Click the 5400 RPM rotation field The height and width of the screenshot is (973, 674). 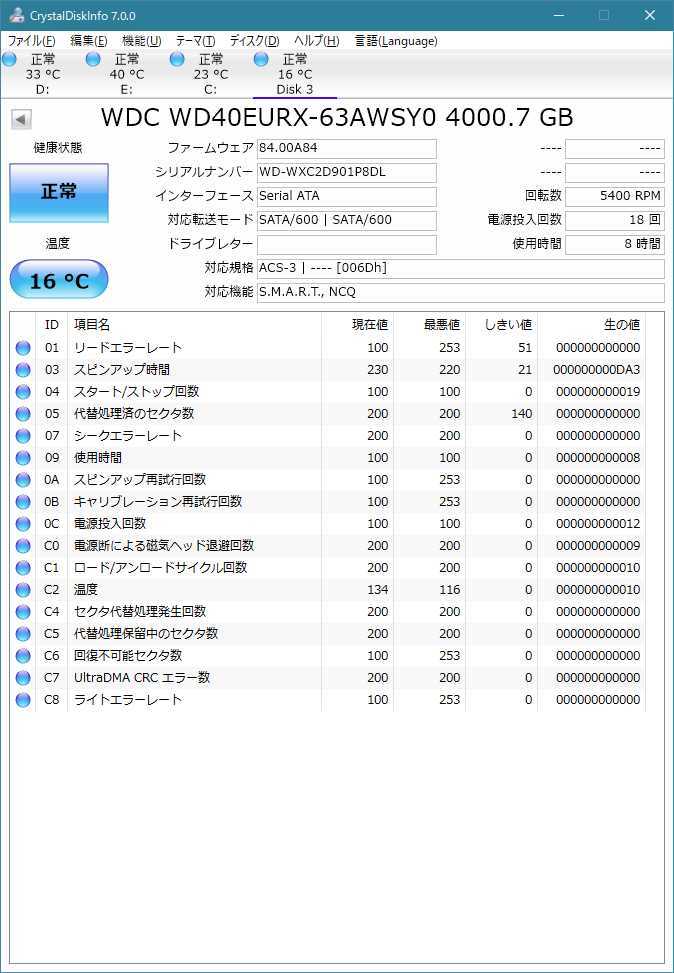click(x=614, y=196)
